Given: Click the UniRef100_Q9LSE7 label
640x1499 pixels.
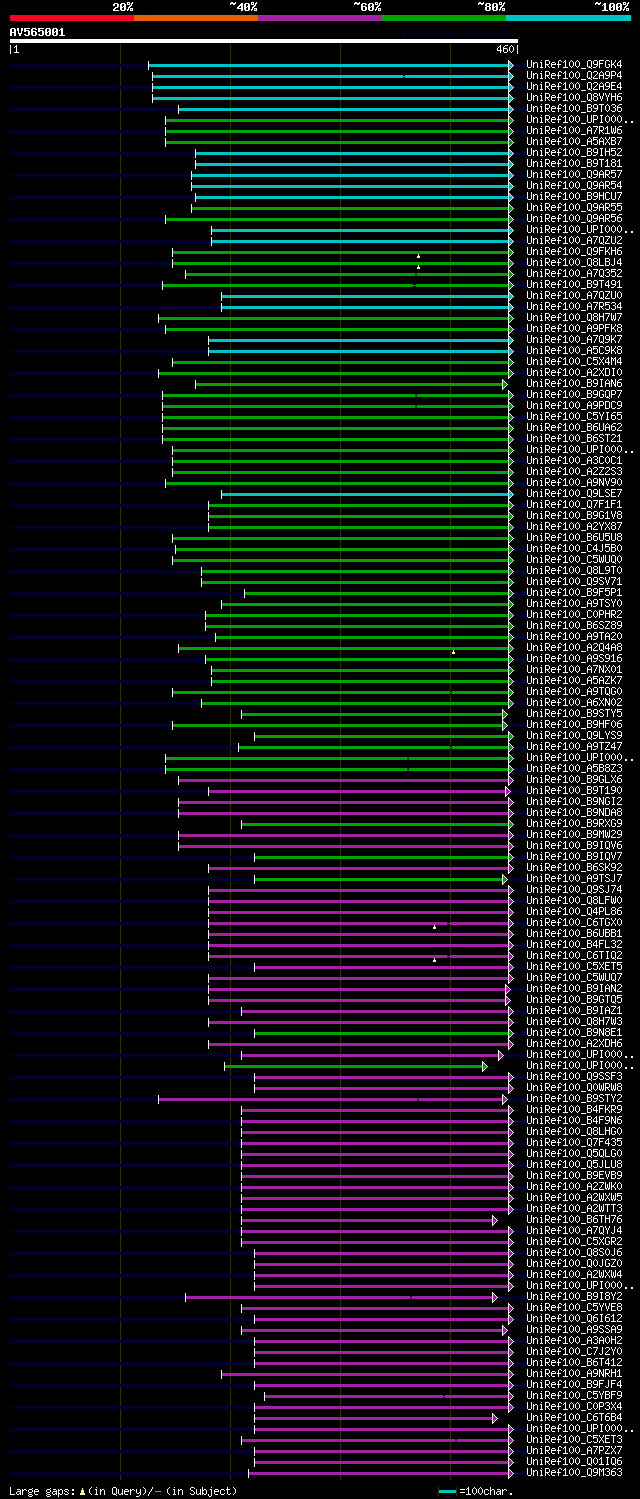Looking at the screenshot, I should click(574, 494).
